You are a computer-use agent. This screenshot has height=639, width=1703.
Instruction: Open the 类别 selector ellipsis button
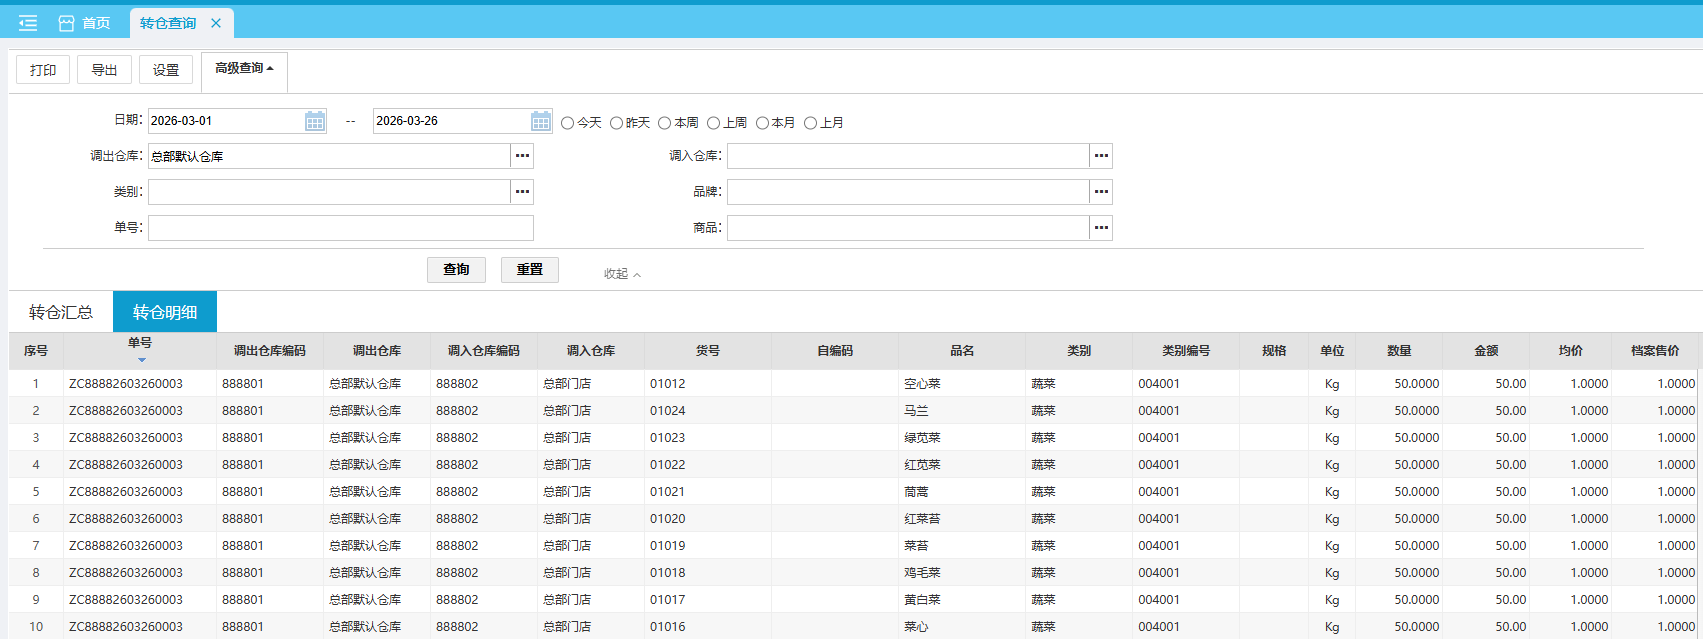coord(522,192)
